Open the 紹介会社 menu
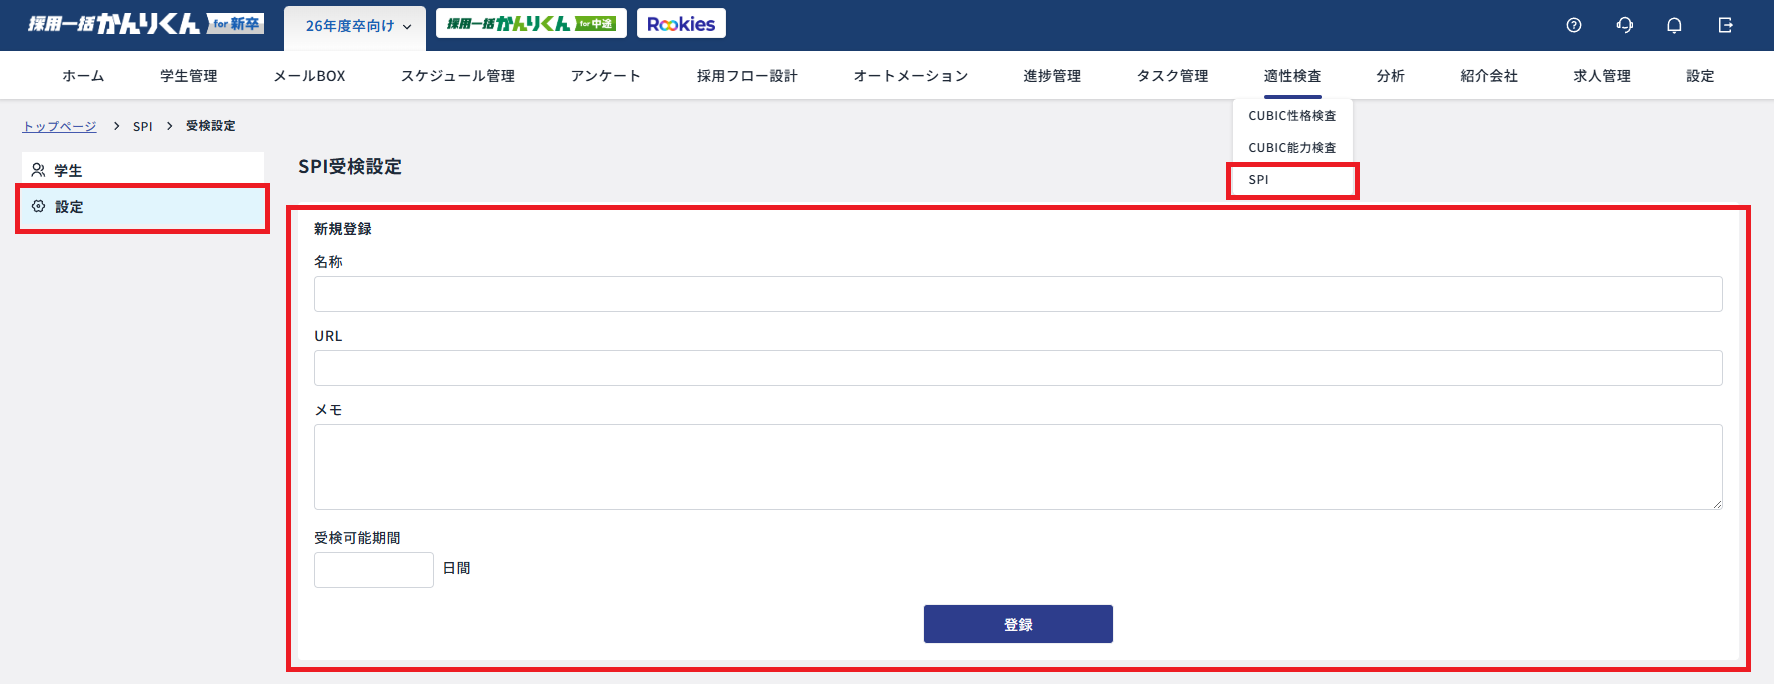 tap(1489, 76)
